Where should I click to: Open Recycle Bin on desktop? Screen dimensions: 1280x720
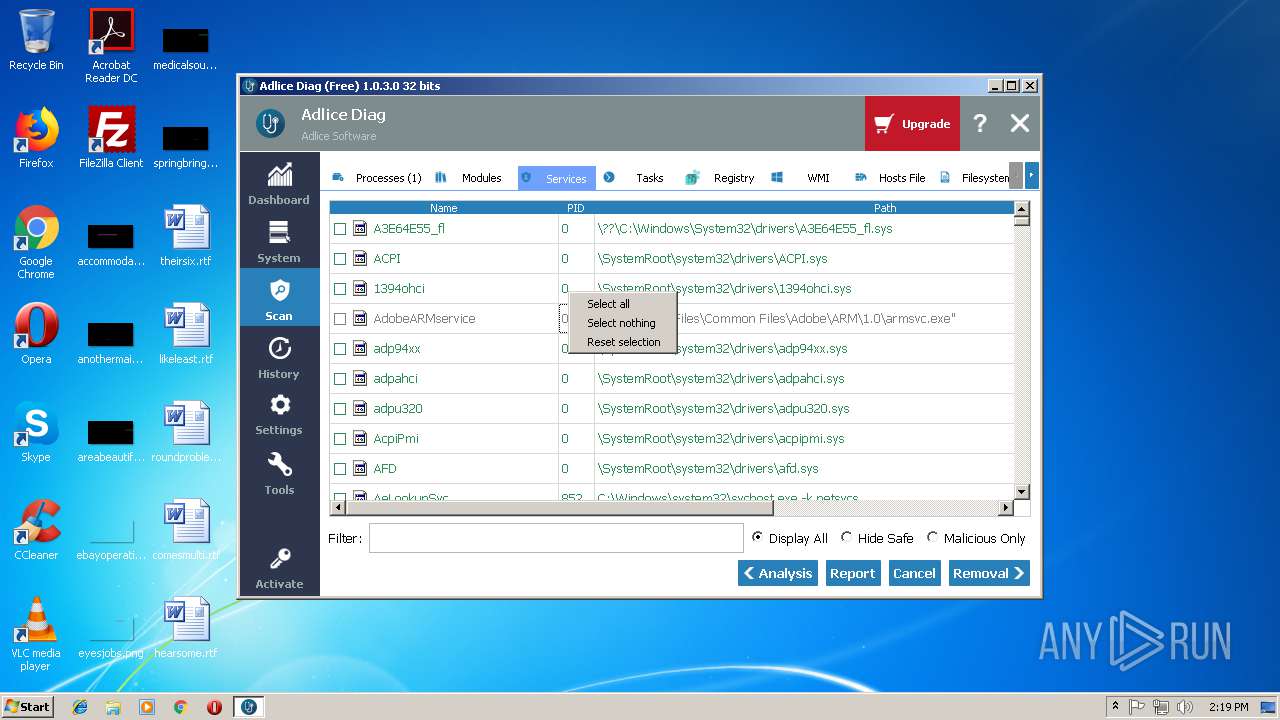tap(36, 40)
